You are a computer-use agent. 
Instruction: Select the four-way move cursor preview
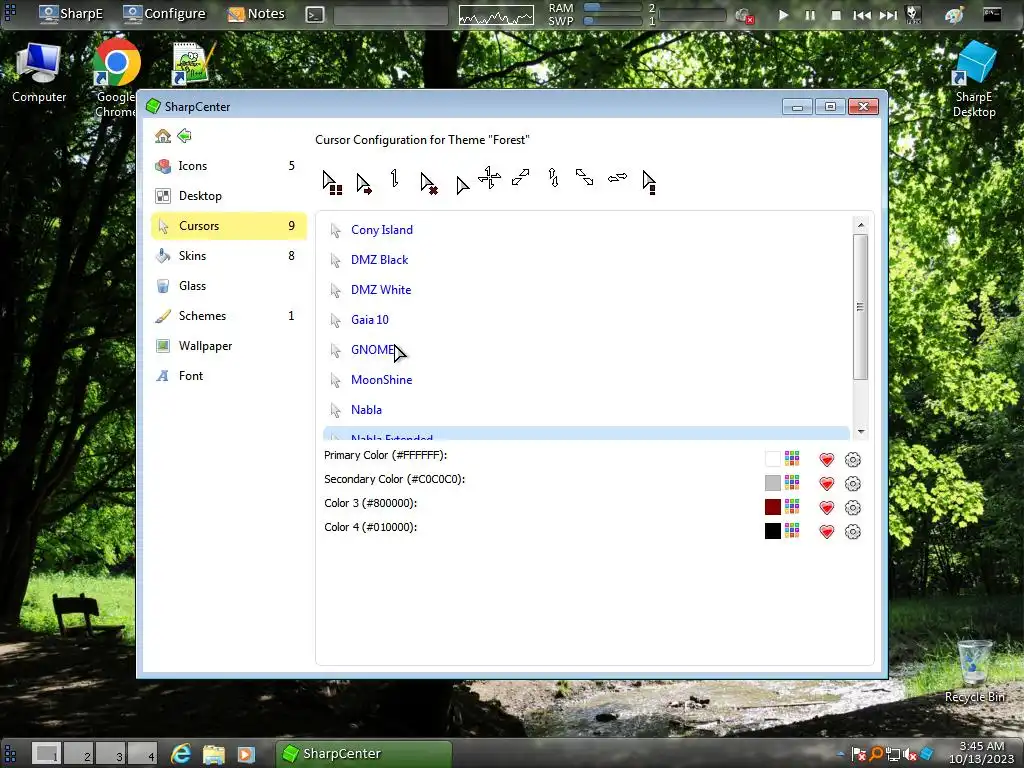tap(489, 178)
